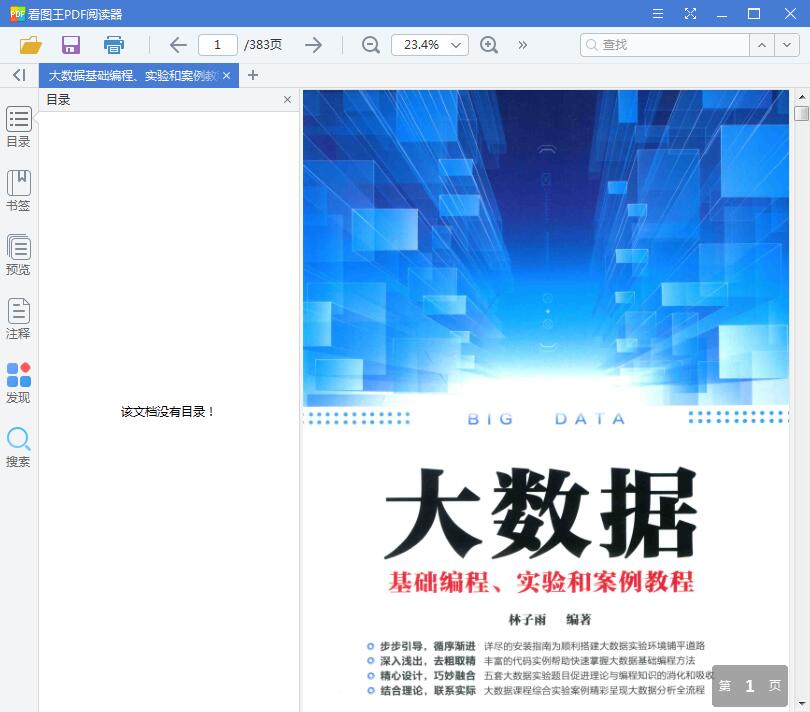Click the vertical scrollbar thumb
The height and width of the screenshot is (712, 810).
(x=801, y=113)
